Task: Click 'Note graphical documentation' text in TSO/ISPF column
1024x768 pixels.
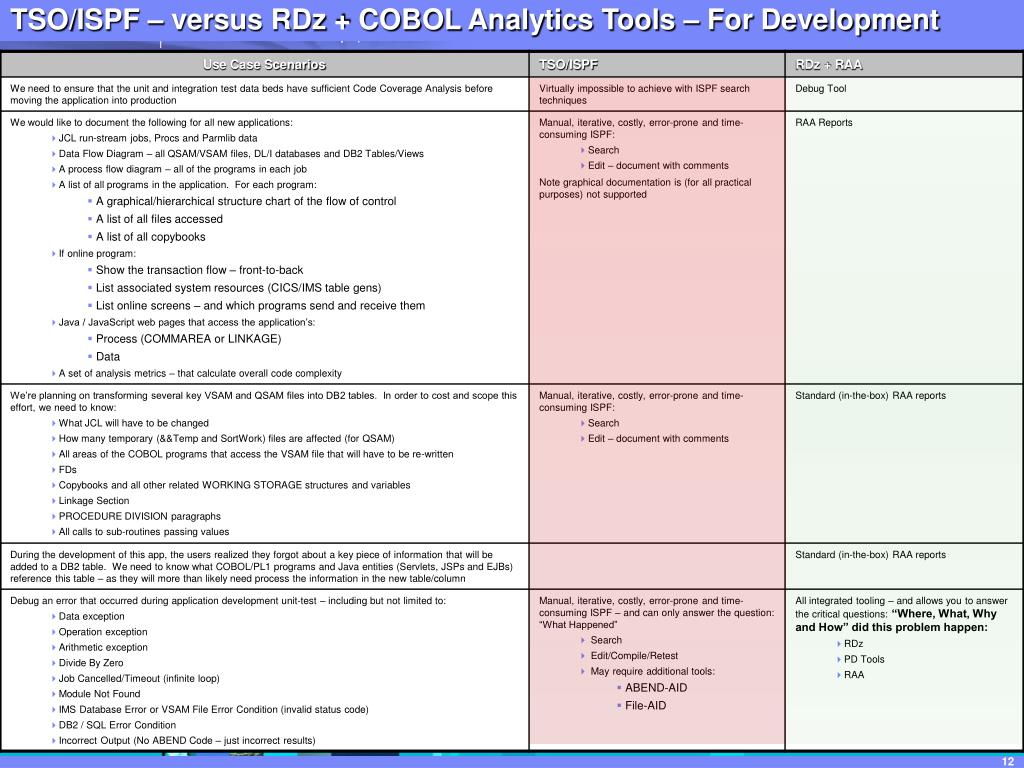Action: tap(645, 188)
